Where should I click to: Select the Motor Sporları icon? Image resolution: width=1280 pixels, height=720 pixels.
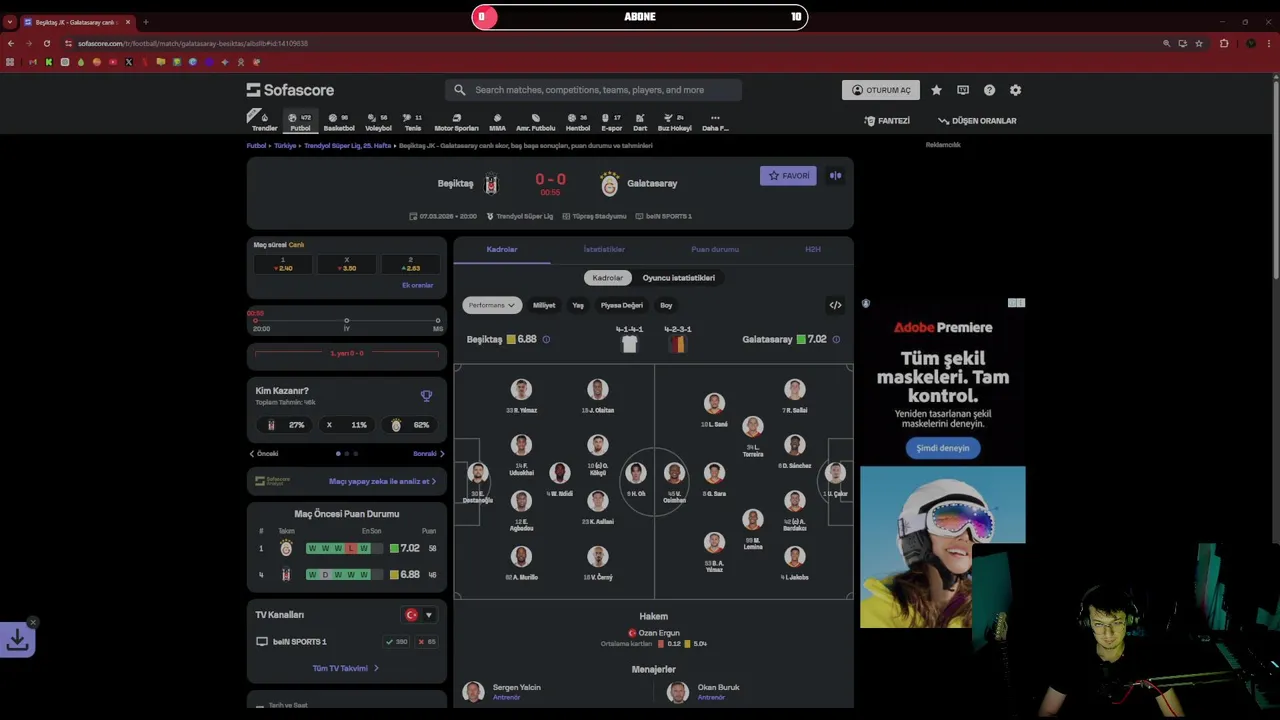[456, 121]
